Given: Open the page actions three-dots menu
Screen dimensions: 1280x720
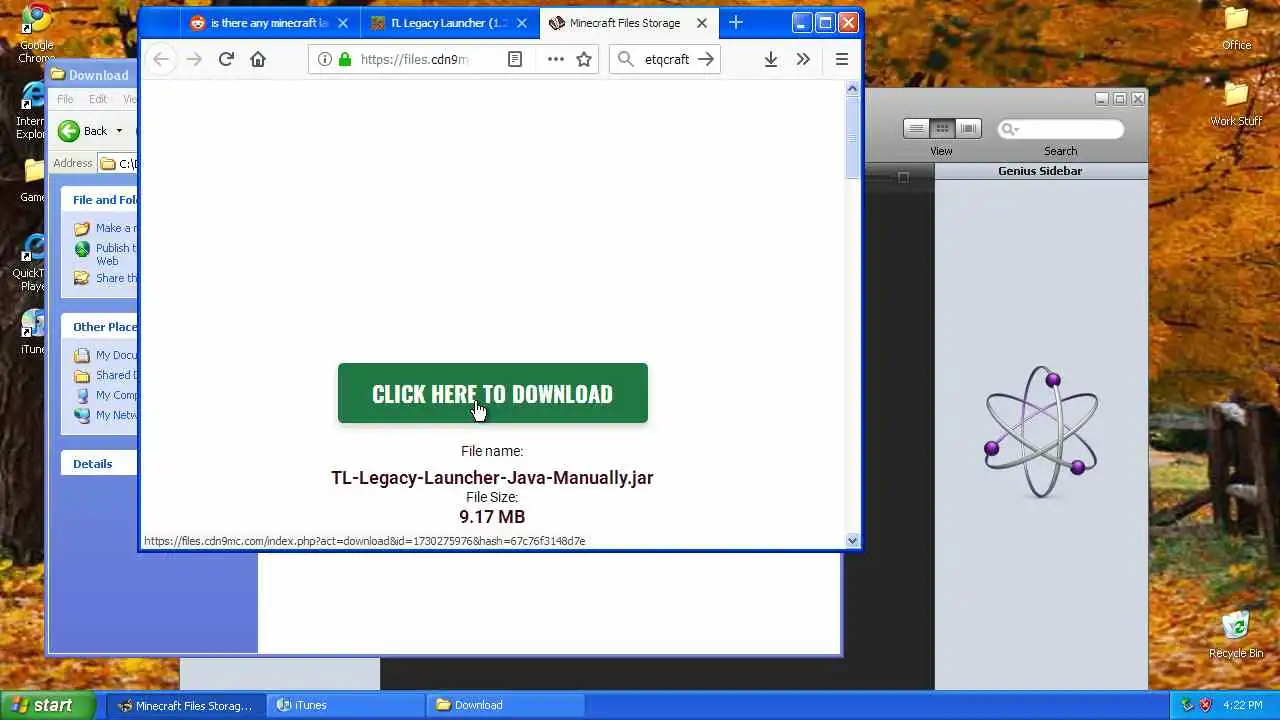Looking at the screenshot, I should [555, 59].
